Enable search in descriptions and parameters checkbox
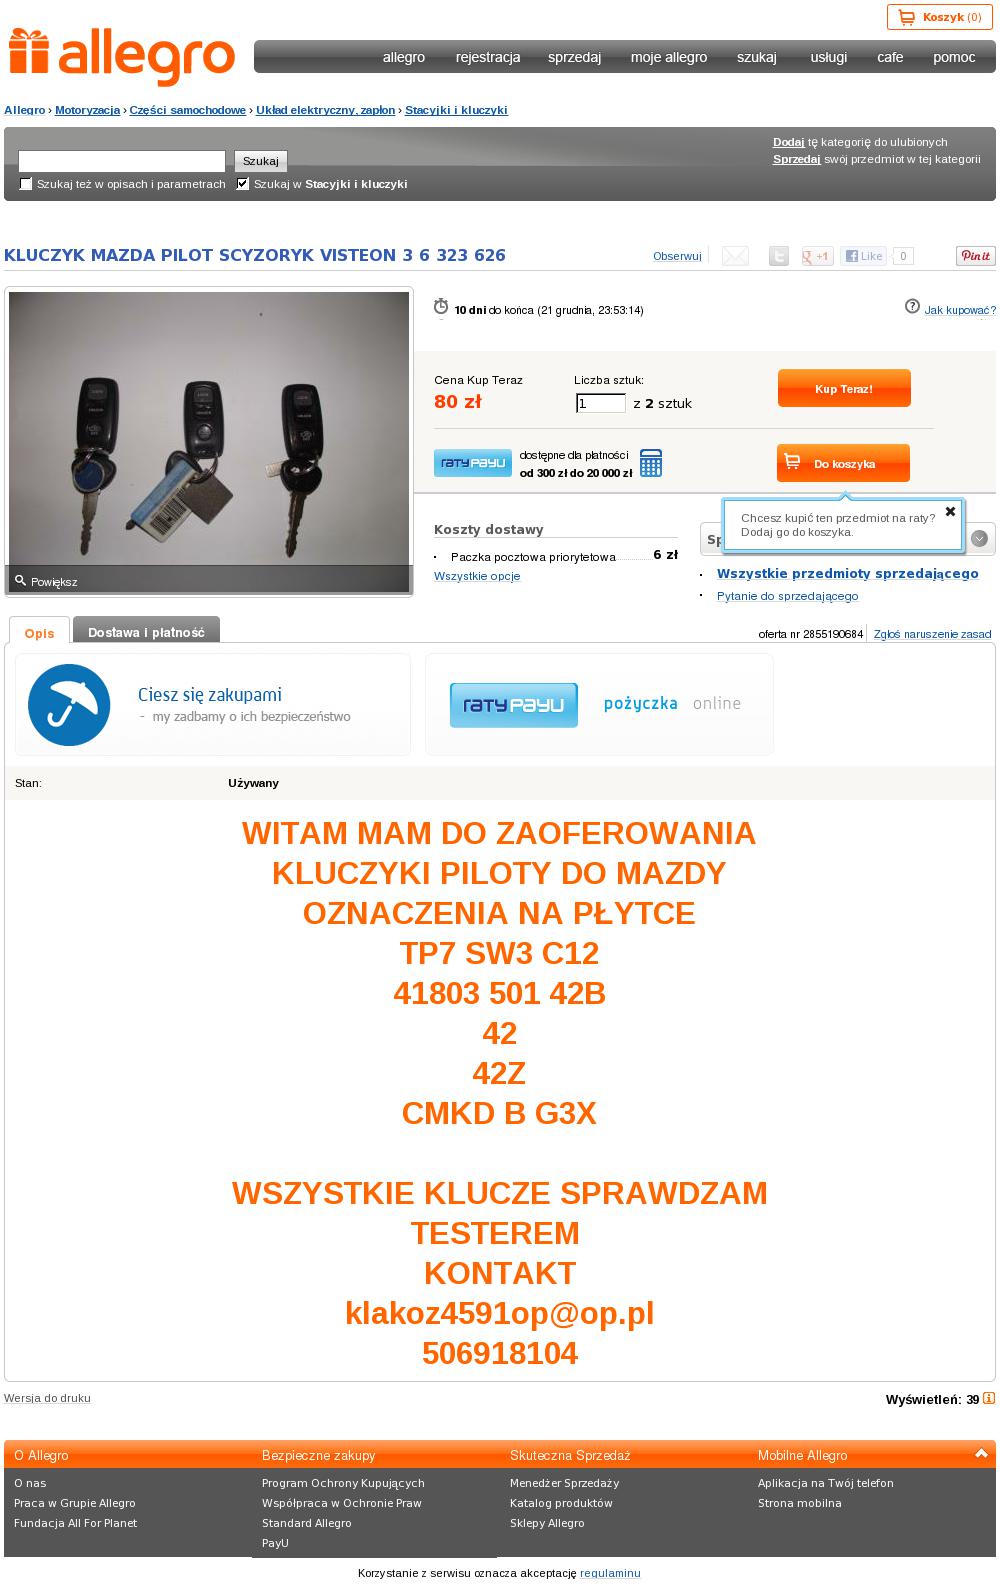Image resolution: width=1000 pixels, height=1593 pixels. pos(26,184)
